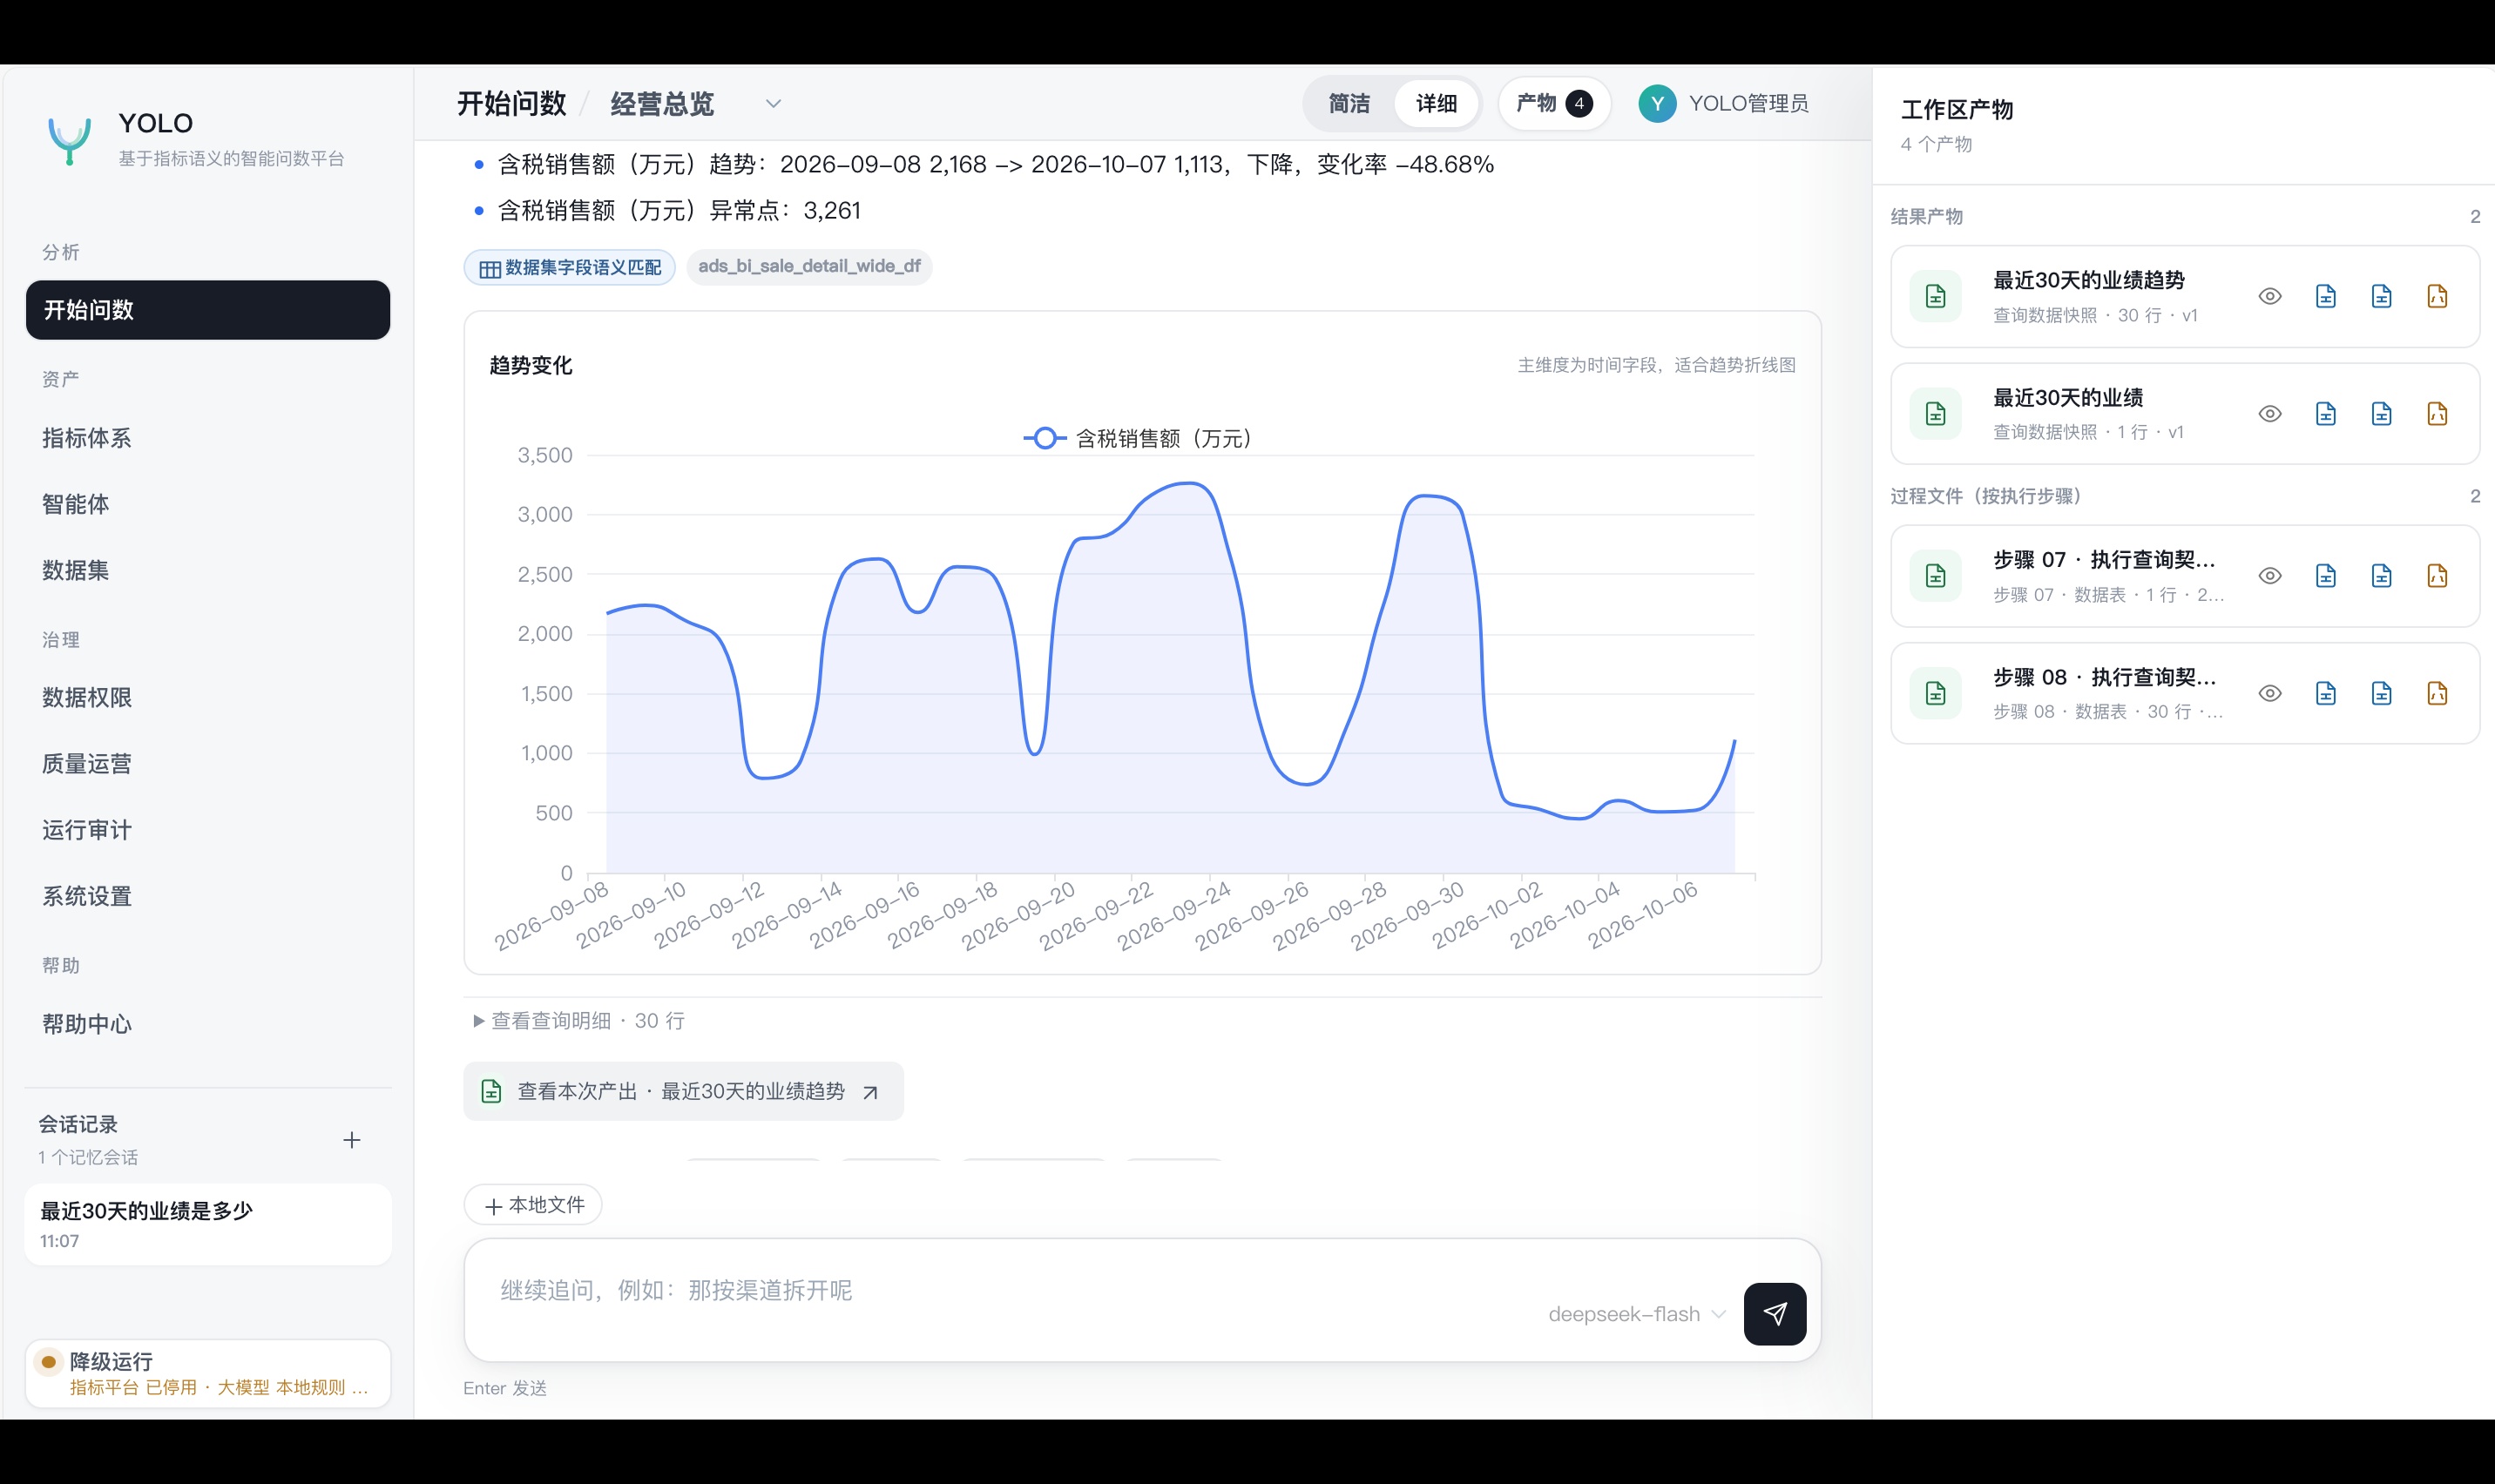2495x1484 pixels.
Task: Open the 经营总览 dropdown chevron
Action: [x=773, y=104]
